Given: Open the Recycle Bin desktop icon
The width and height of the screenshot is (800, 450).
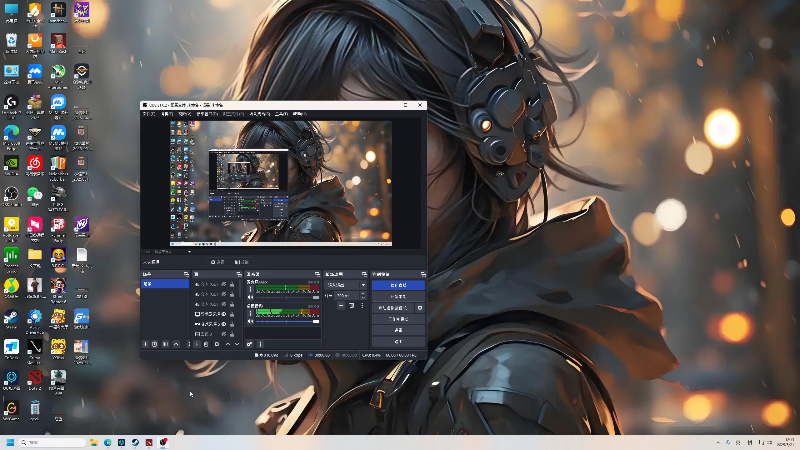Looking at the screenshot, I should (11, 43).
